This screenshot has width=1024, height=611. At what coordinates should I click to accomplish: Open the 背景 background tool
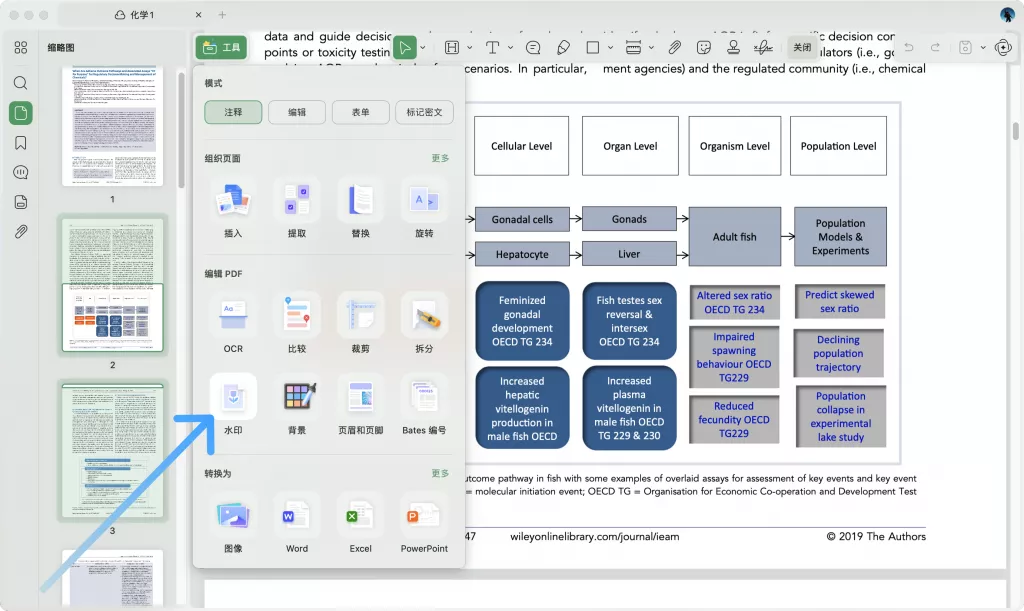click(296, 405)
